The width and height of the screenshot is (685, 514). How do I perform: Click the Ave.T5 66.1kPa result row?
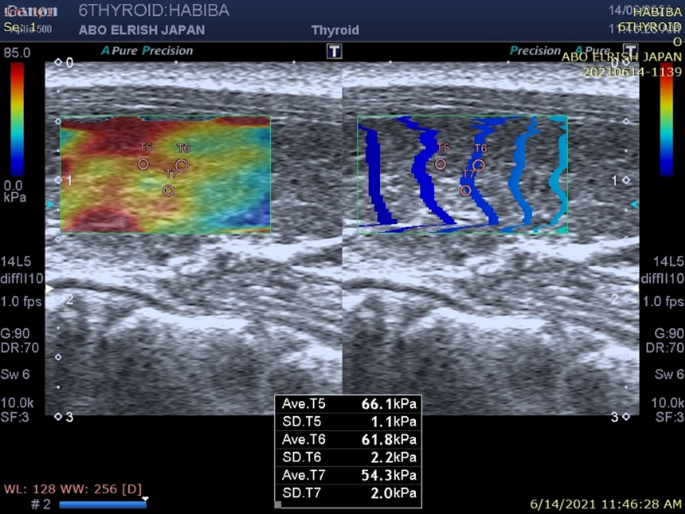(349, 404)
